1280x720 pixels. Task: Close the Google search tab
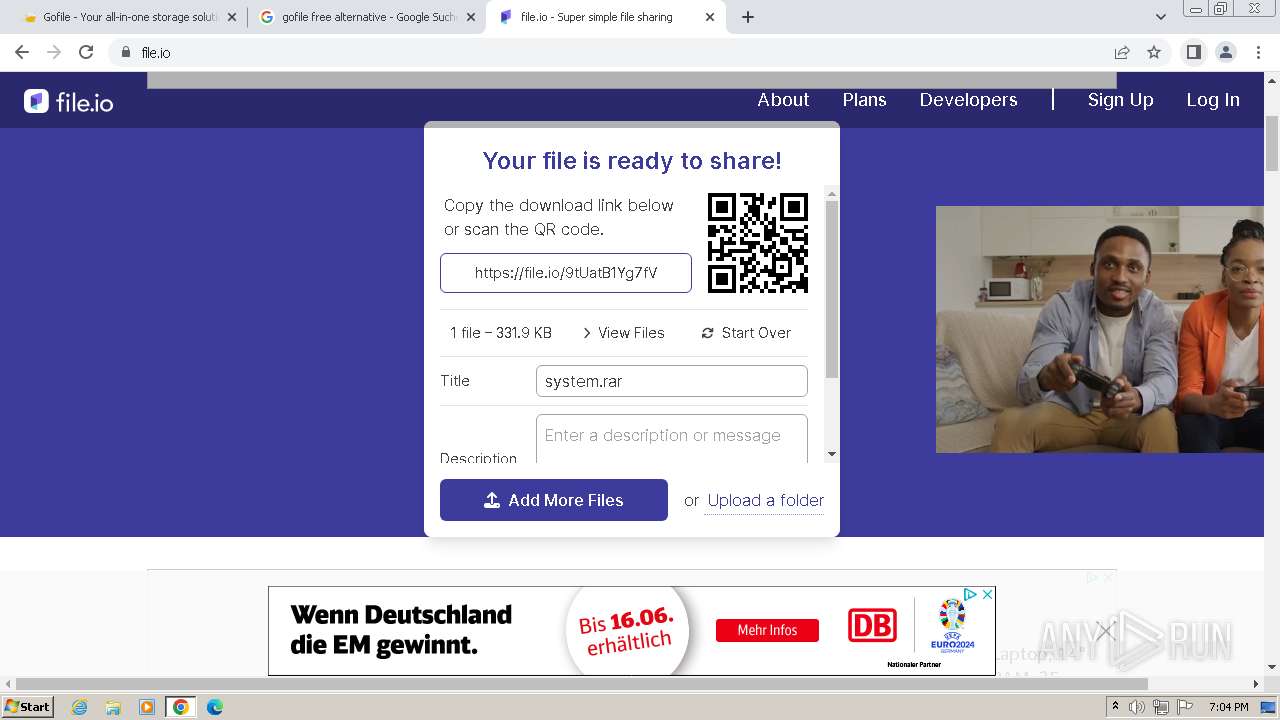(x=471, y=17)
